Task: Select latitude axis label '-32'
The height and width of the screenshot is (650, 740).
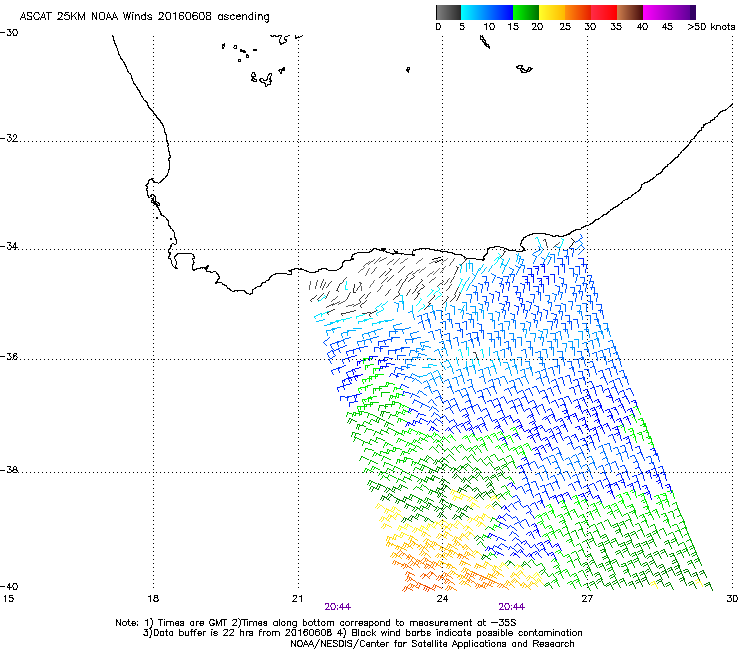Action: pyautogui.click(x=9, y=138)
